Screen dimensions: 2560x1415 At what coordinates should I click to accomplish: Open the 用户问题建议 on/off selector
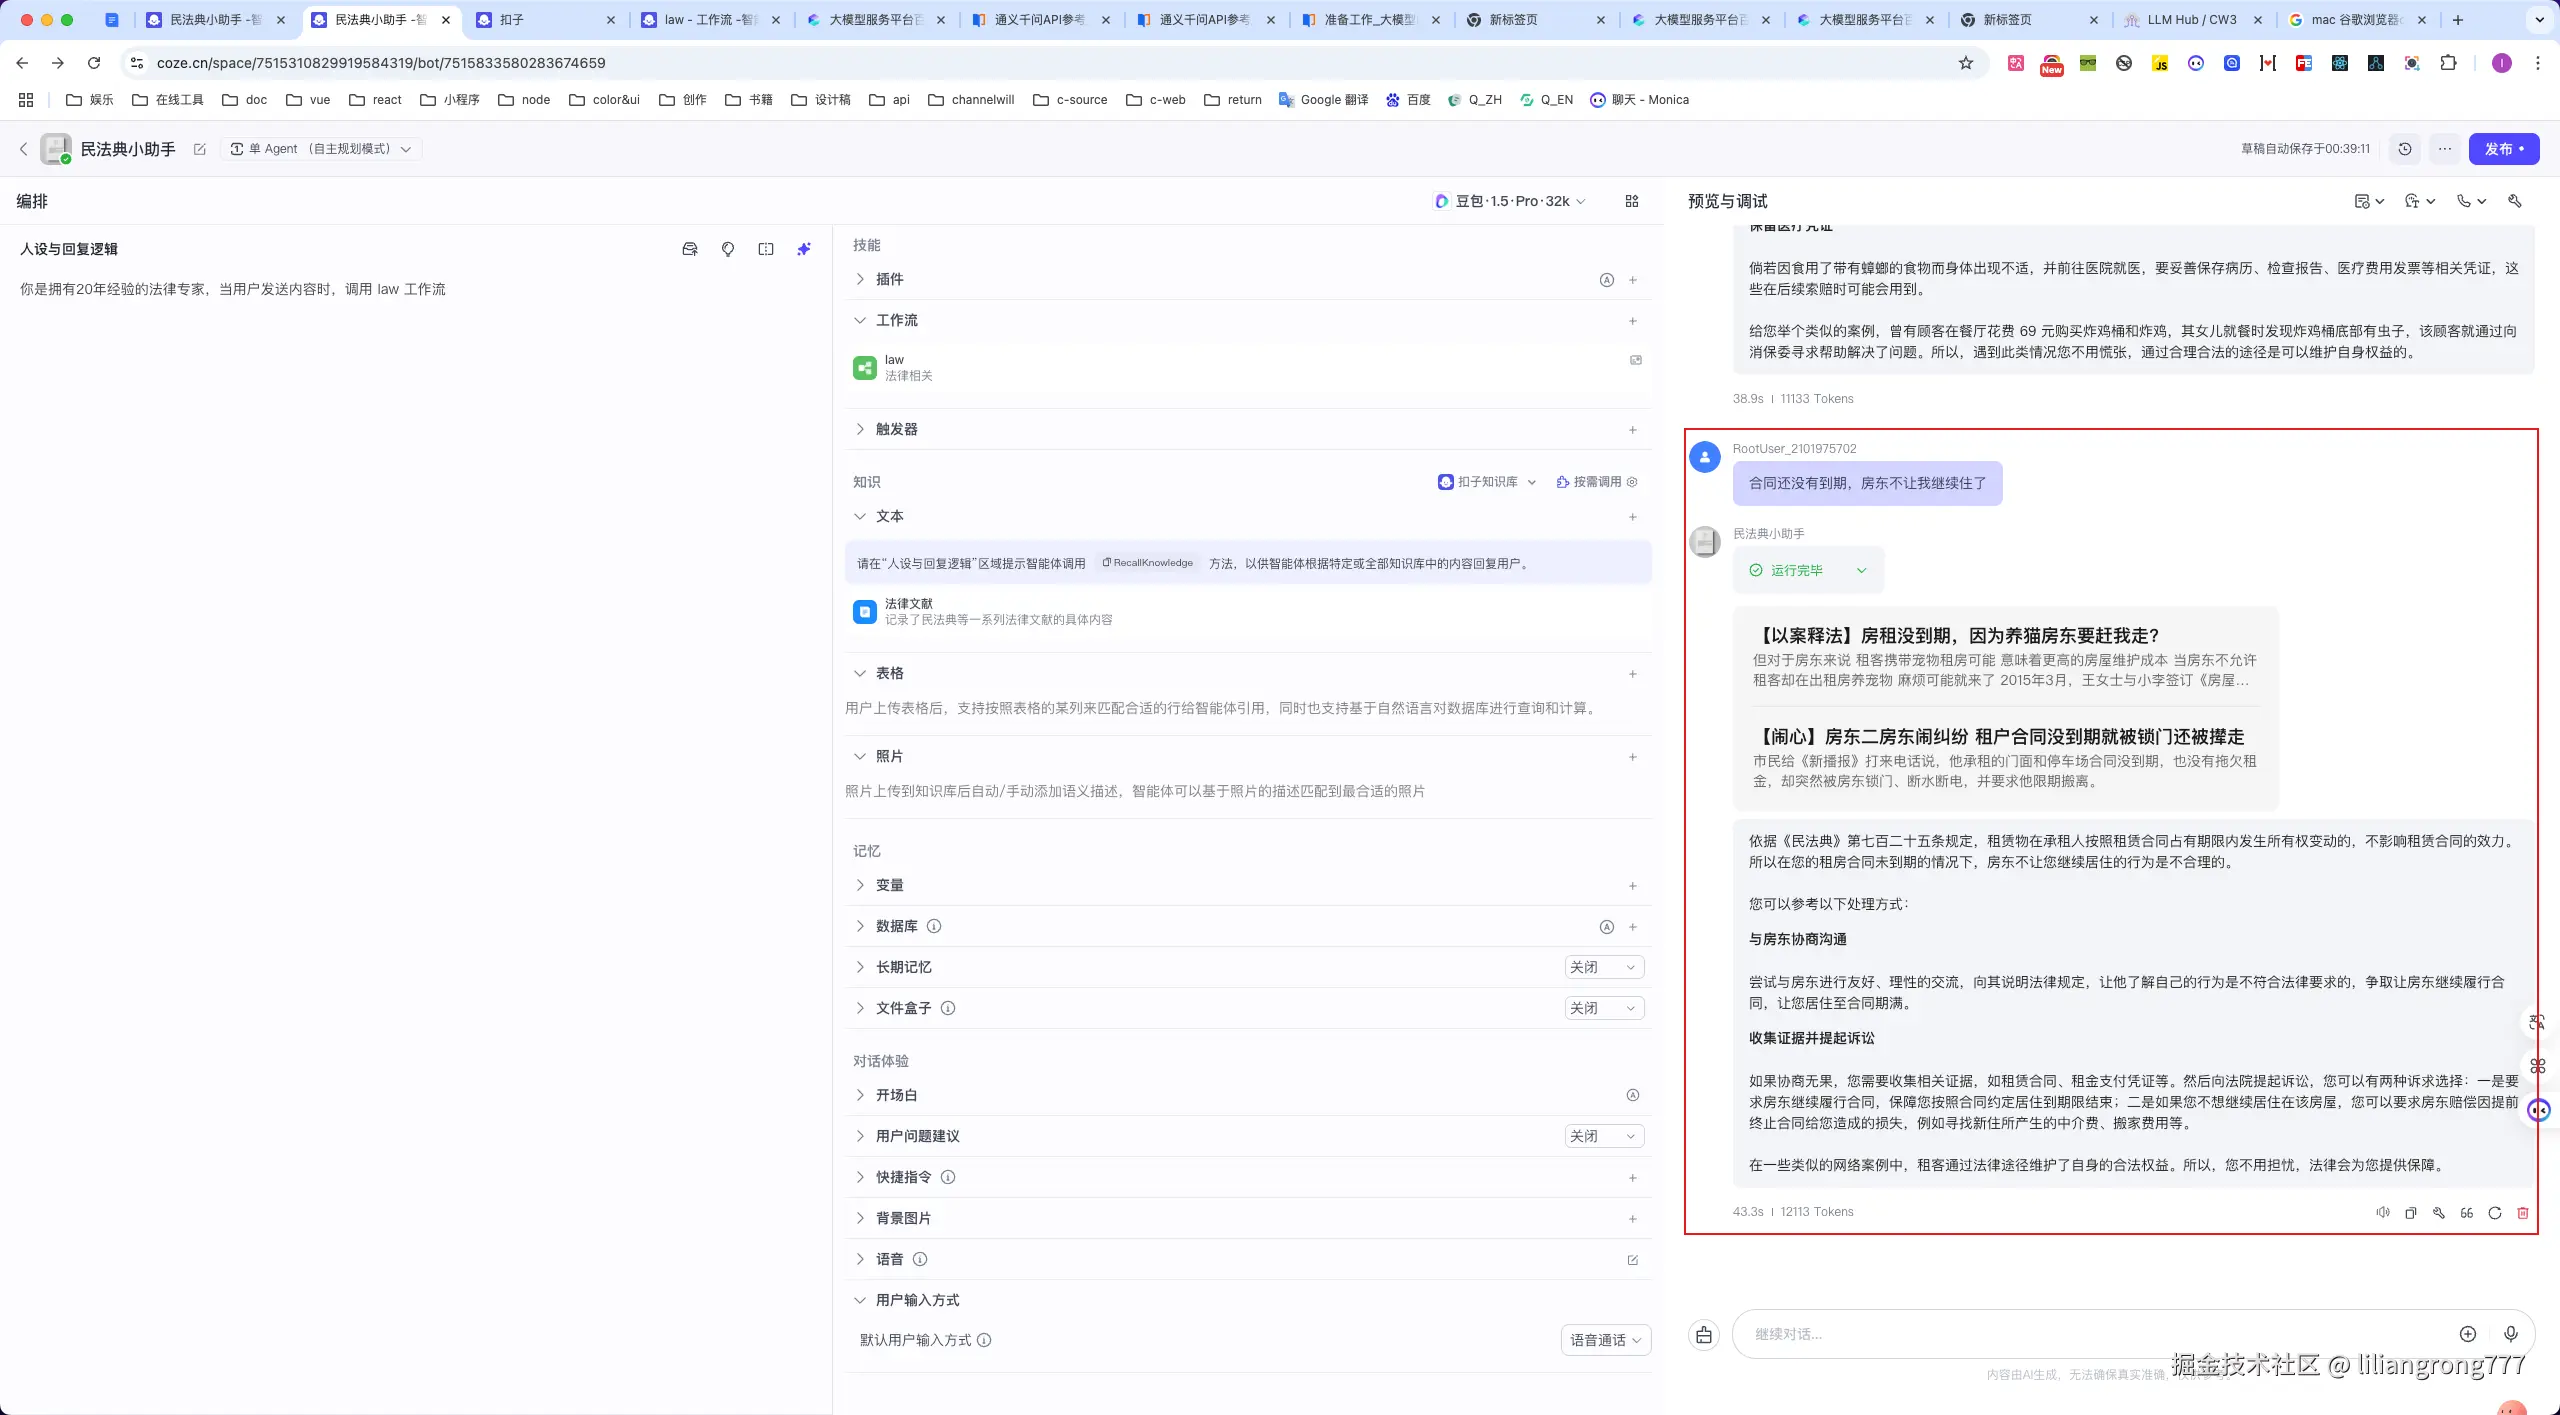coord(1603,1136)
